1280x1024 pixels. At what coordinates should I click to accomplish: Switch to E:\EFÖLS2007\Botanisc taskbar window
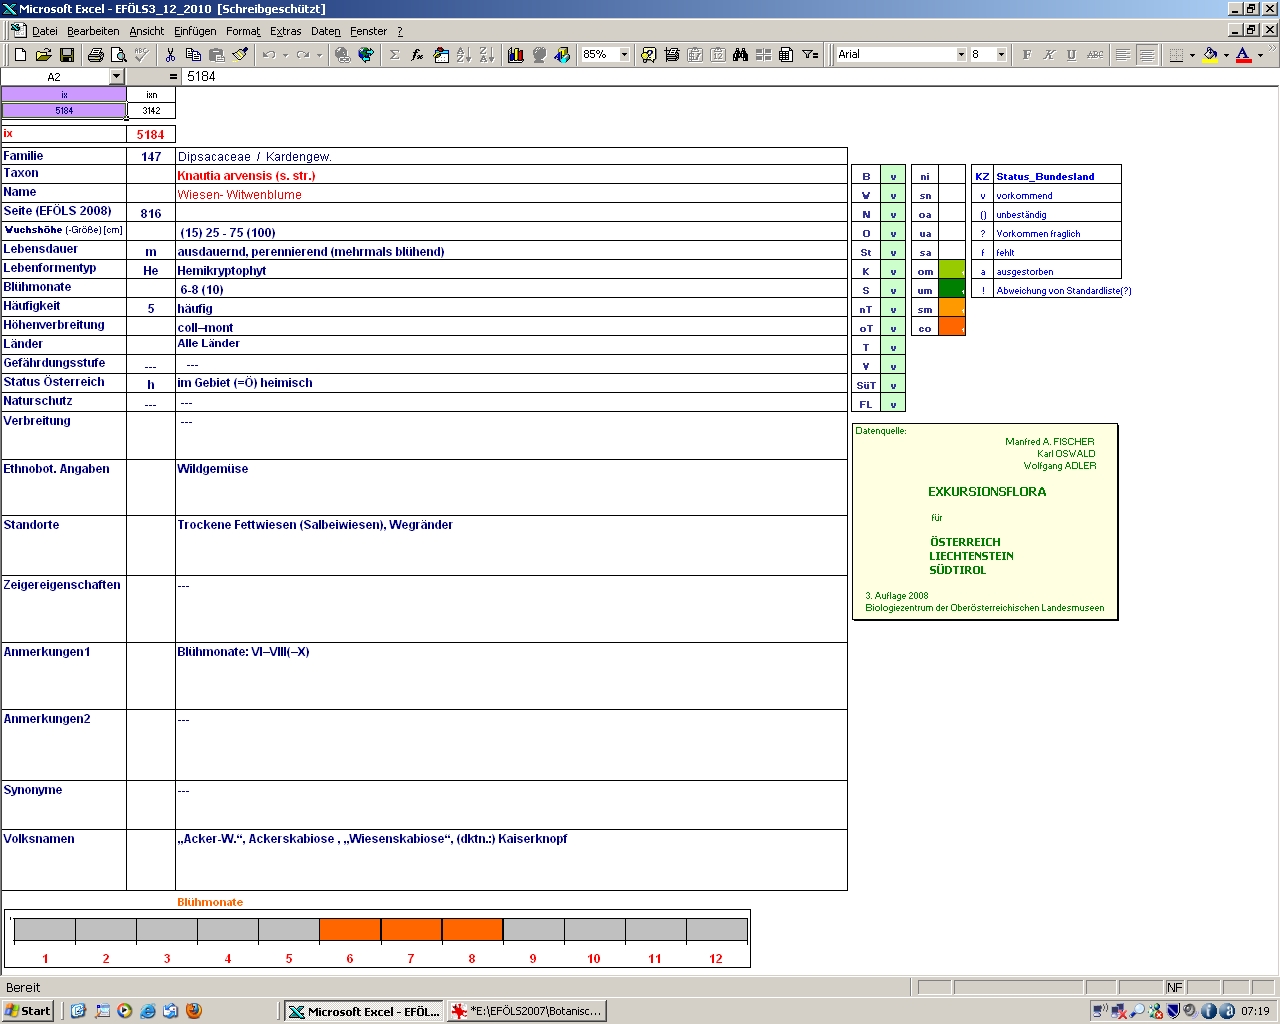(x=527, y=1011)
